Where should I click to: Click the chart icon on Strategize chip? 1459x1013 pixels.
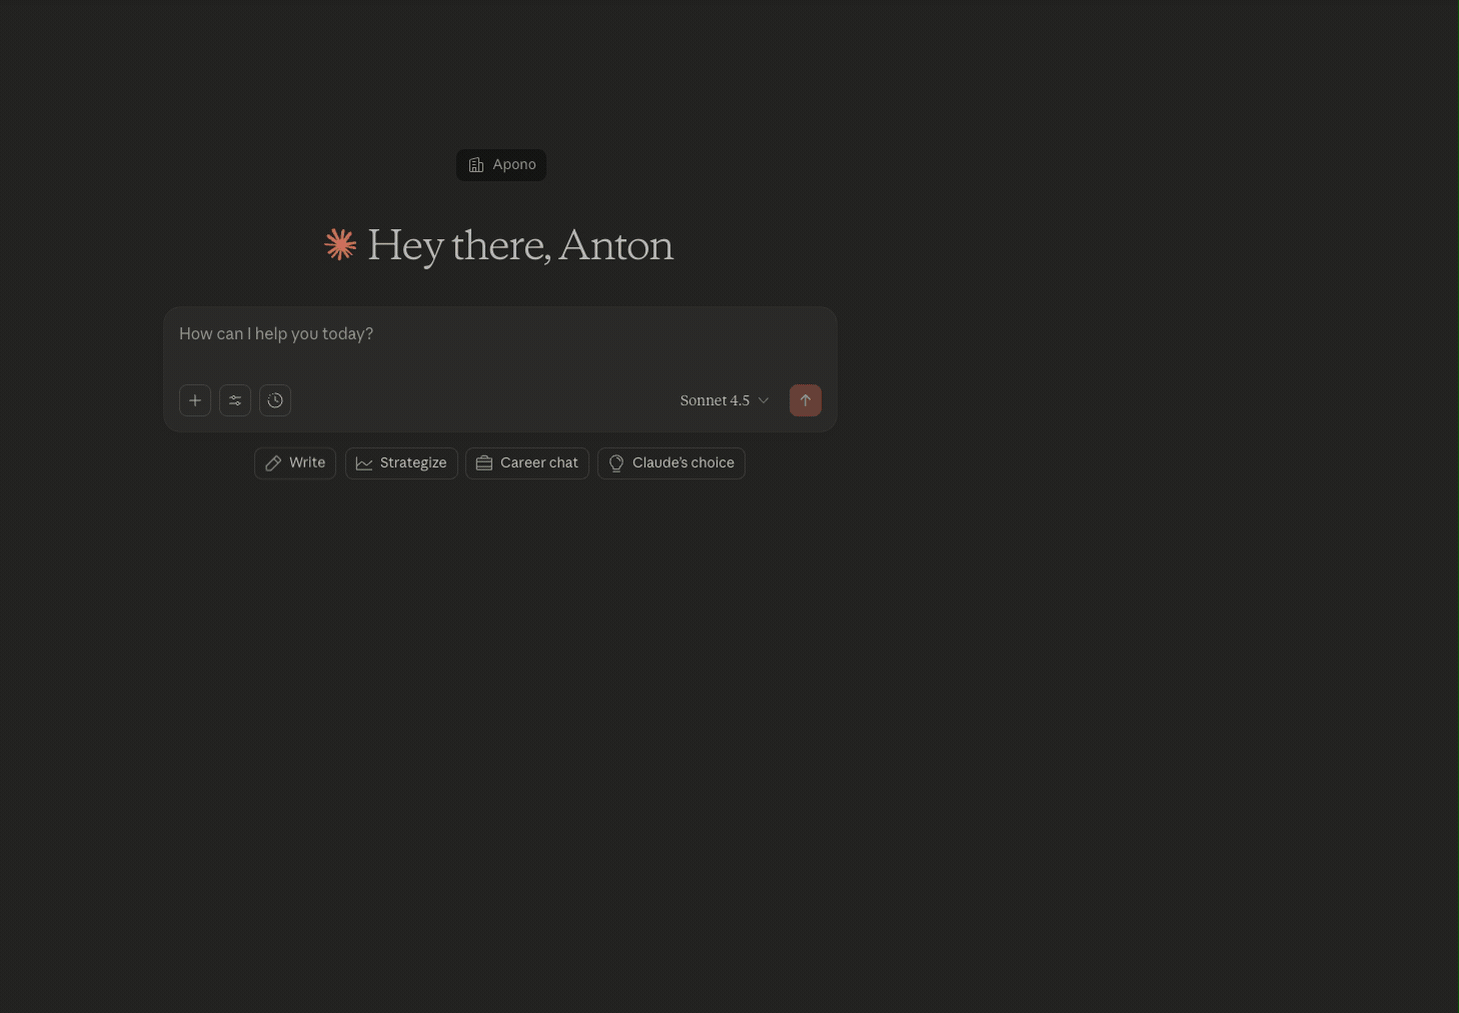364,463
